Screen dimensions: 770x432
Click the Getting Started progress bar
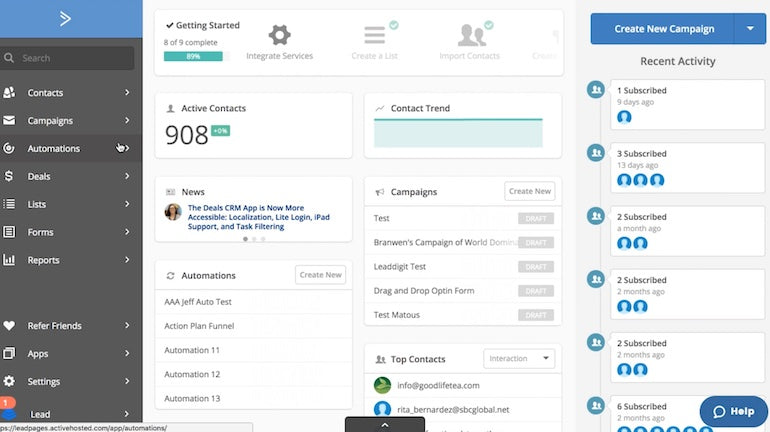click(x=193, y=56)
